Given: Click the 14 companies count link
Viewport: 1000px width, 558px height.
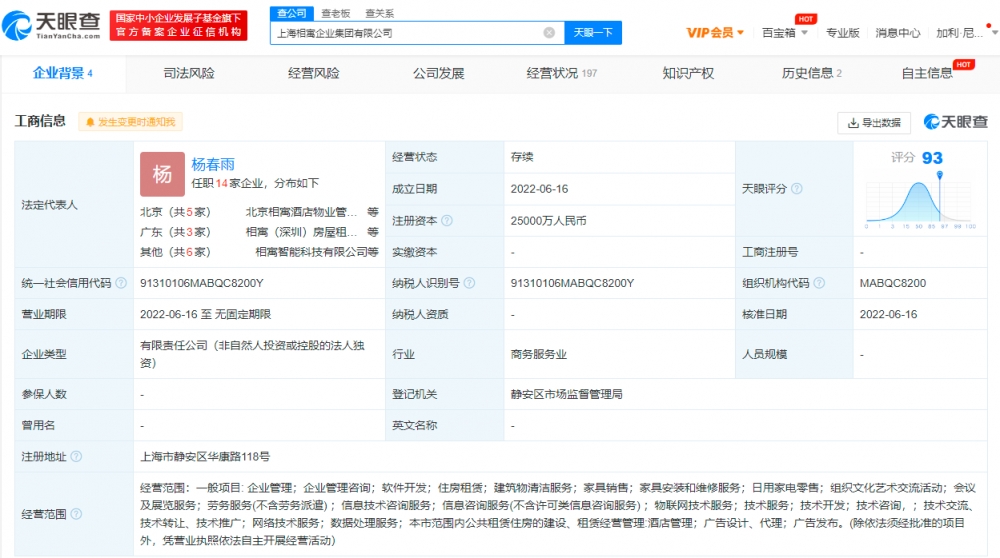Looking at the screenshot, I should (221, 184).
